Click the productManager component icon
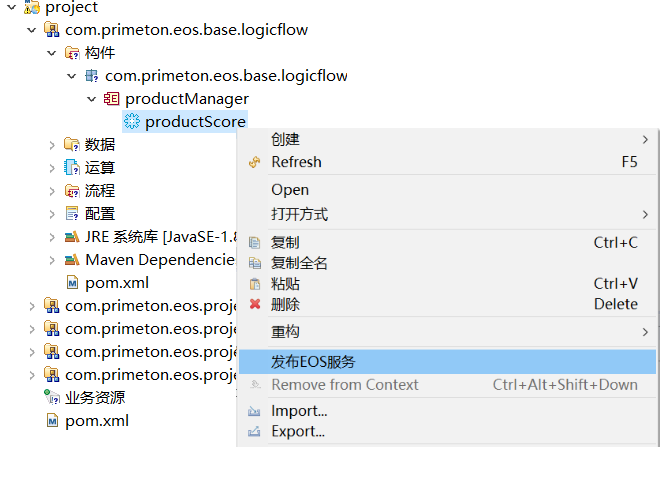Screen dimensions: 667x486 point(111,99)
